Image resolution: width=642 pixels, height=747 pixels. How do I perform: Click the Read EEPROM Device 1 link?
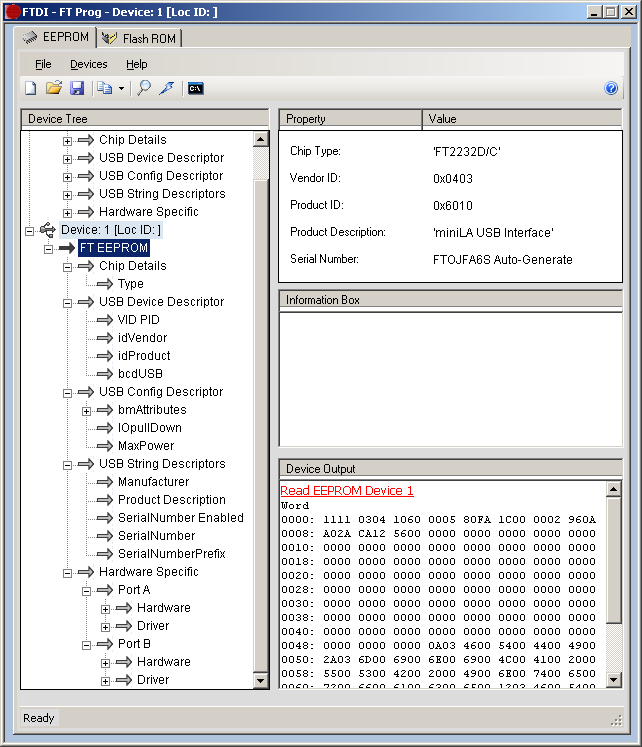click(347, 491)
